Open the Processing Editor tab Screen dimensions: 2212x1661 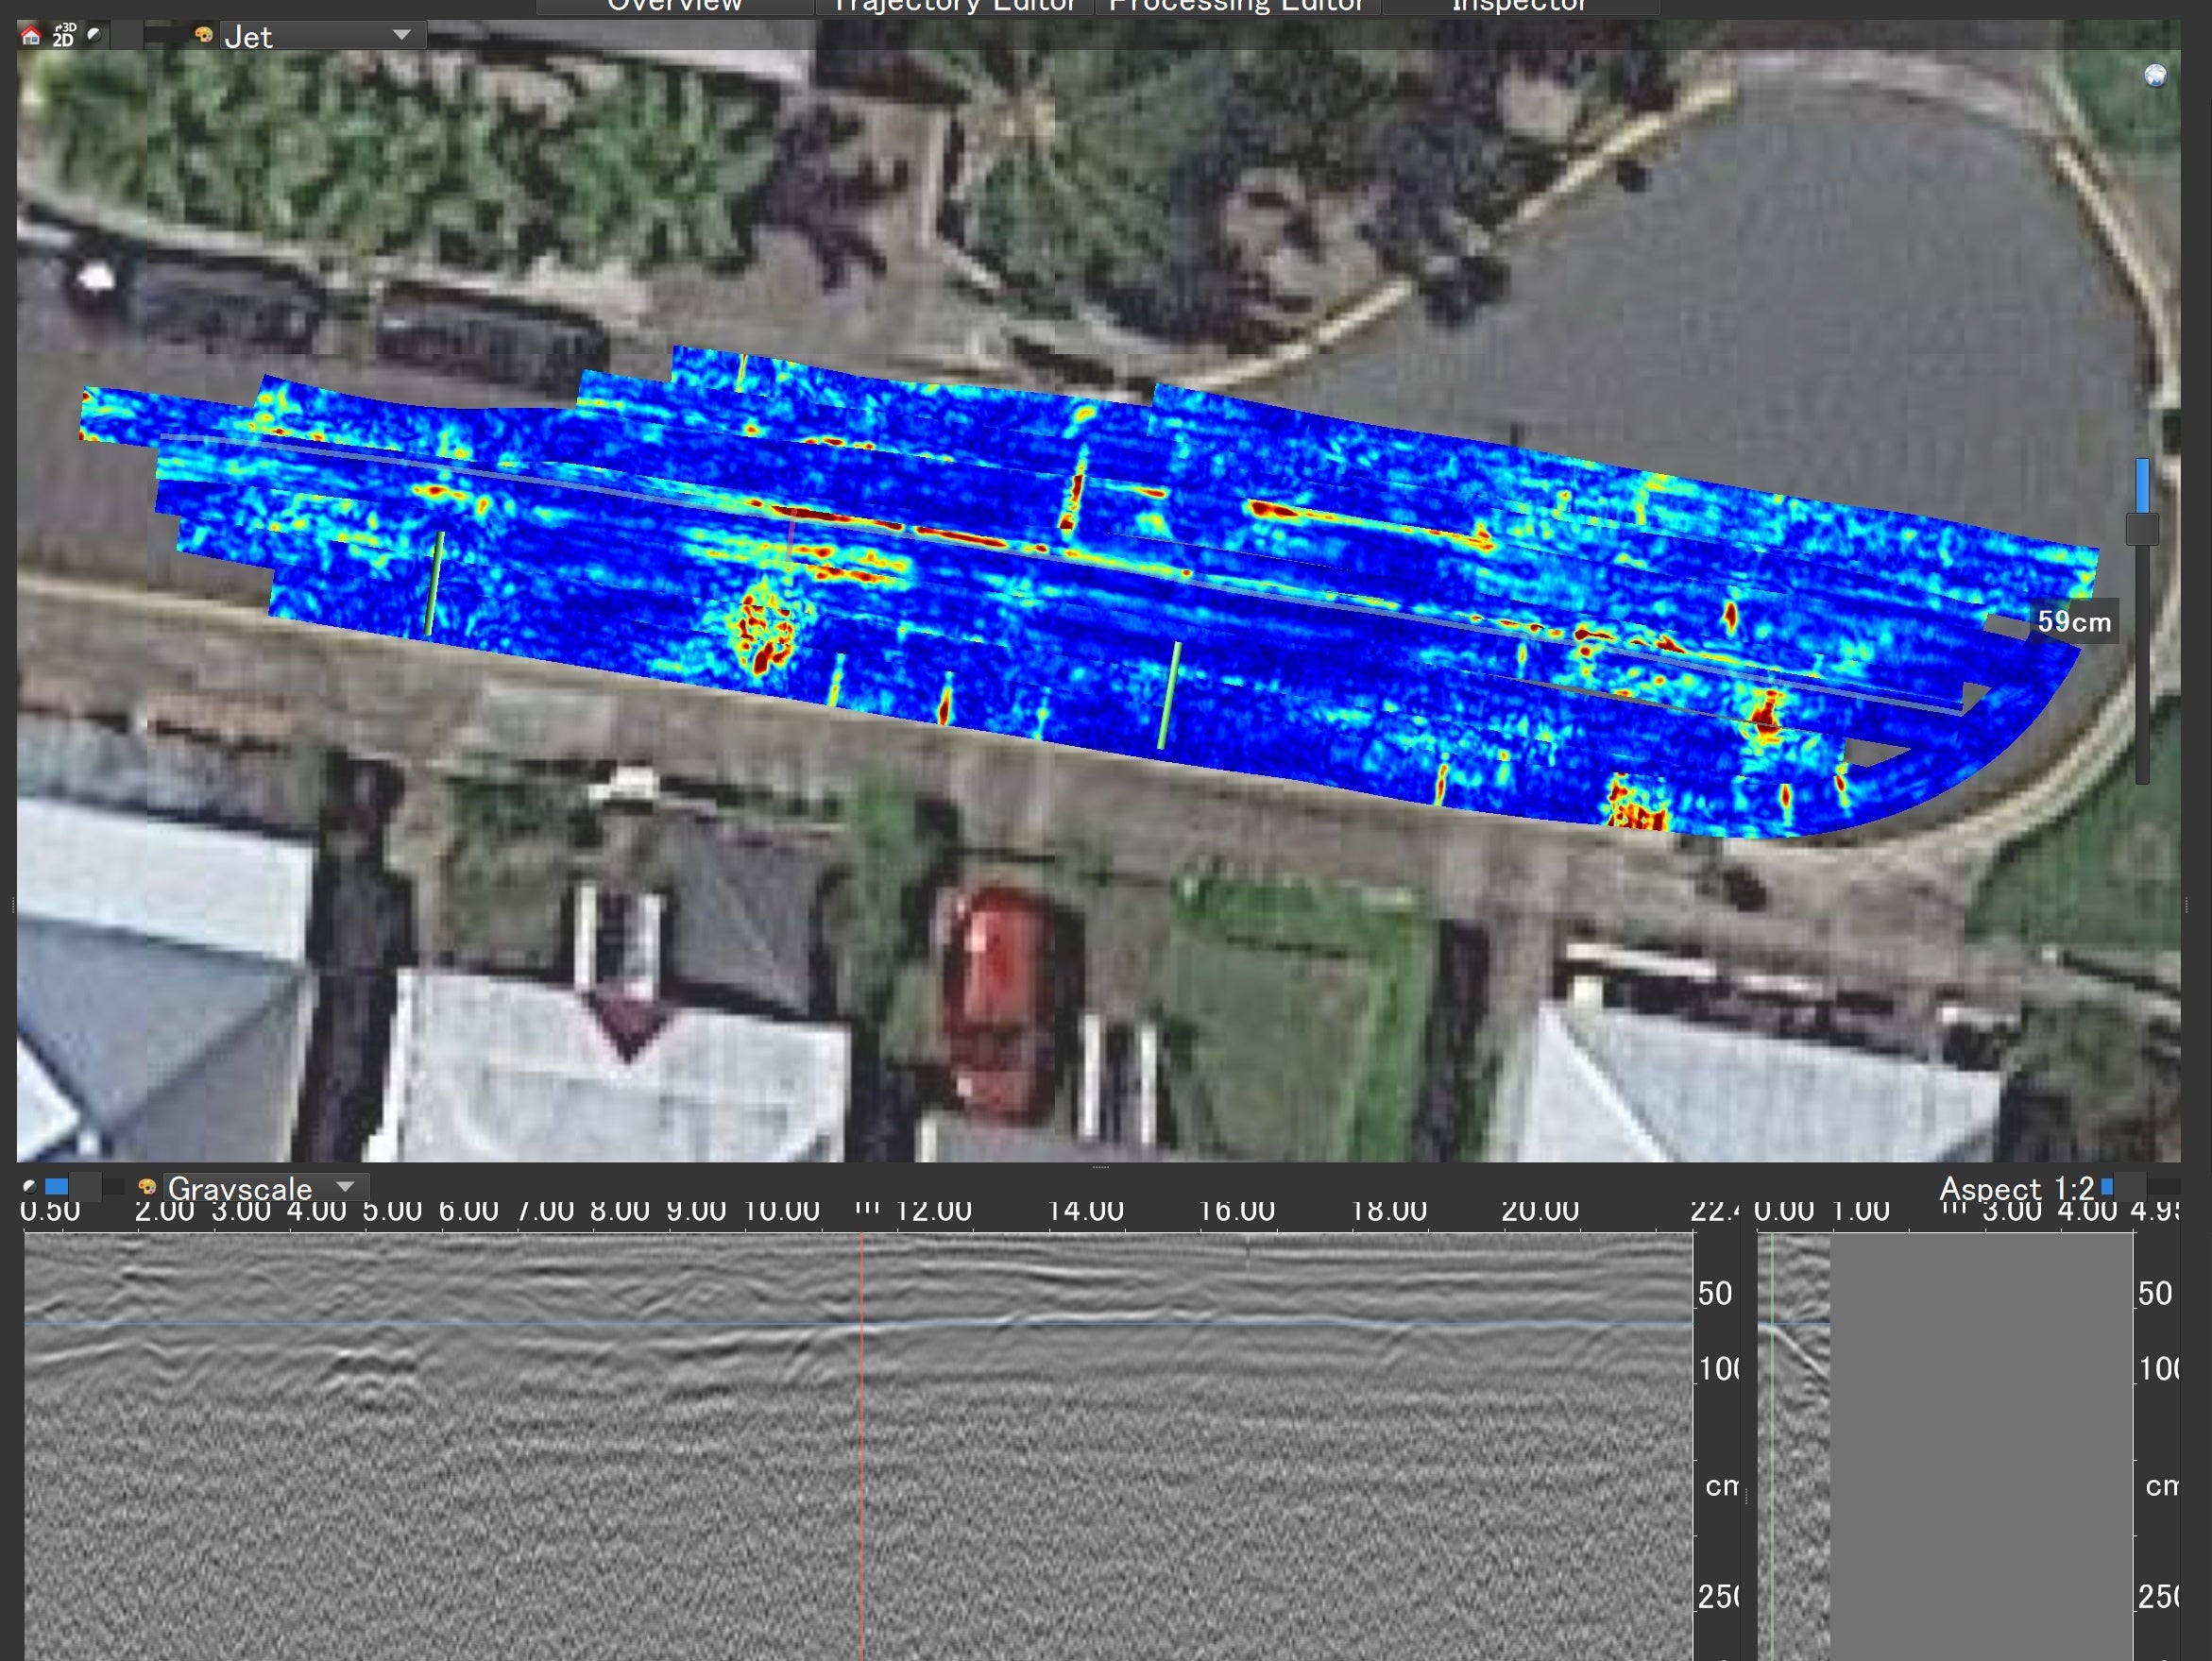[x=1236, y=6]
